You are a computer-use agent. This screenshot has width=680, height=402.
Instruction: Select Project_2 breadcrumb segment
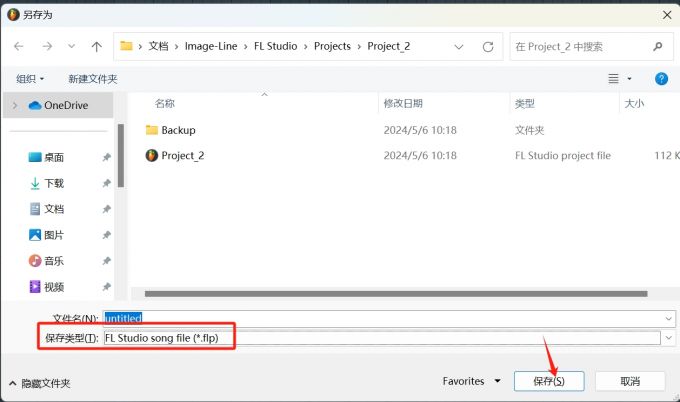389,46
